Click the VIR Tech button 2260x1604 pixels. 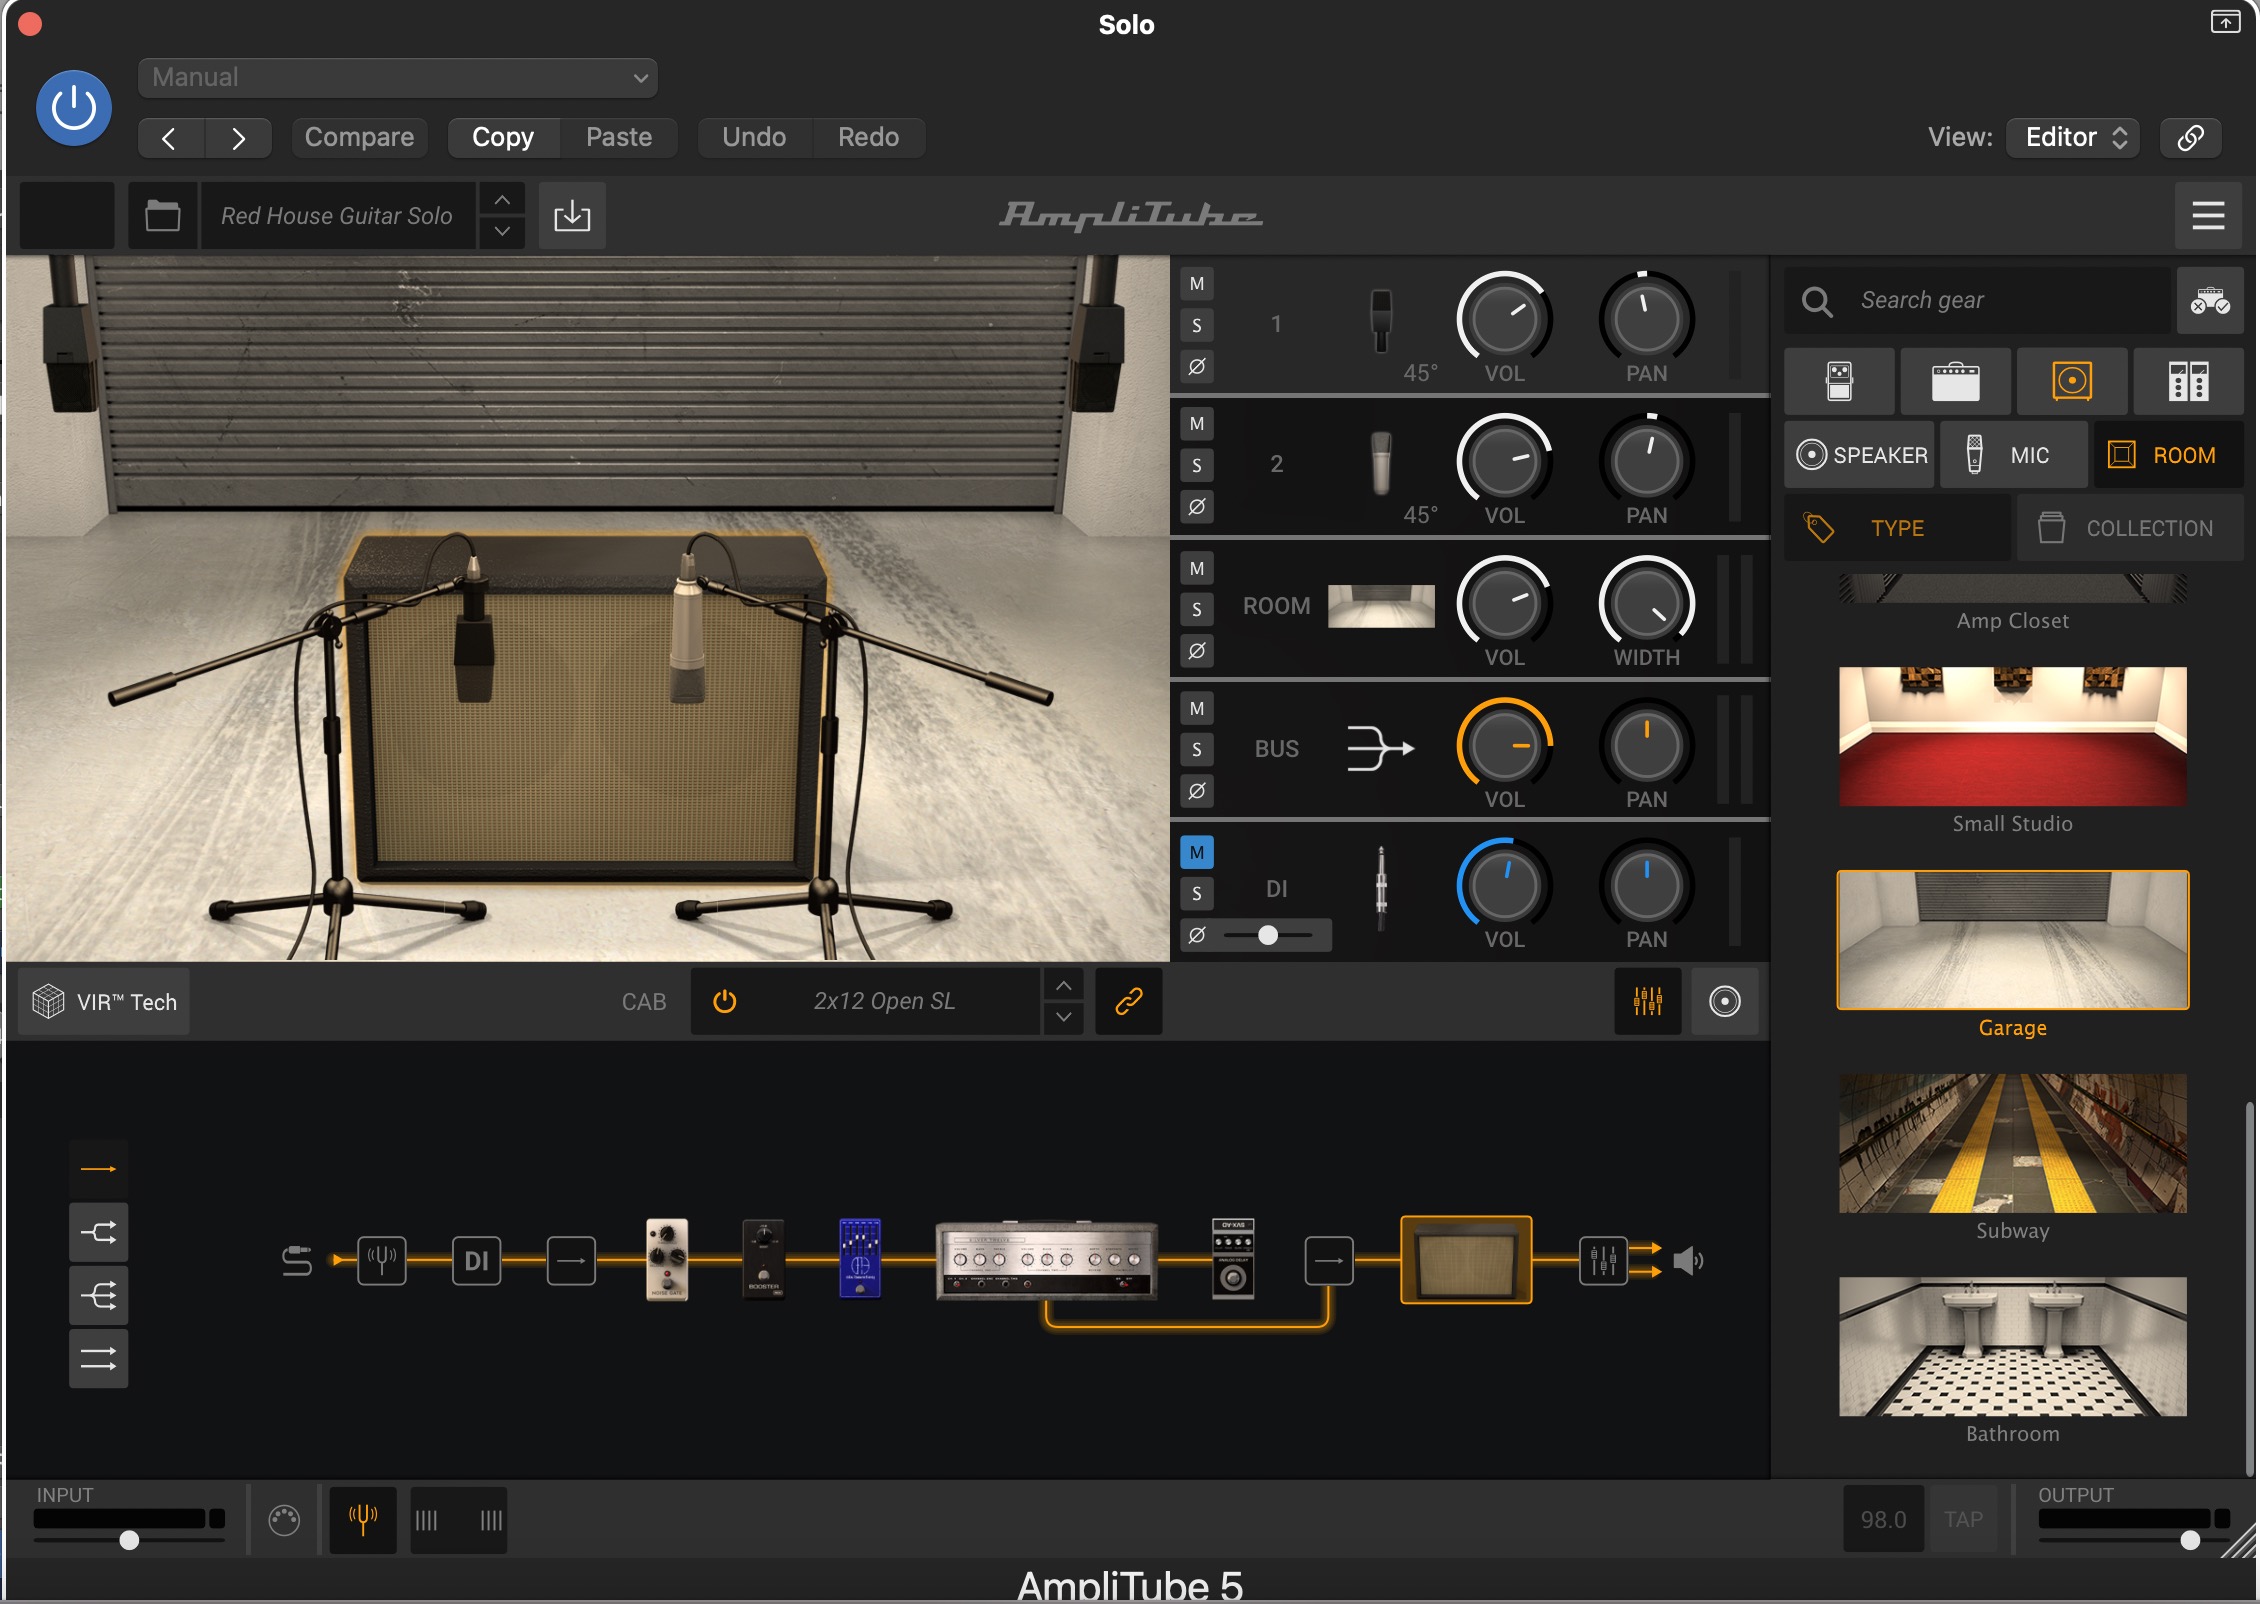point(104,1002)
